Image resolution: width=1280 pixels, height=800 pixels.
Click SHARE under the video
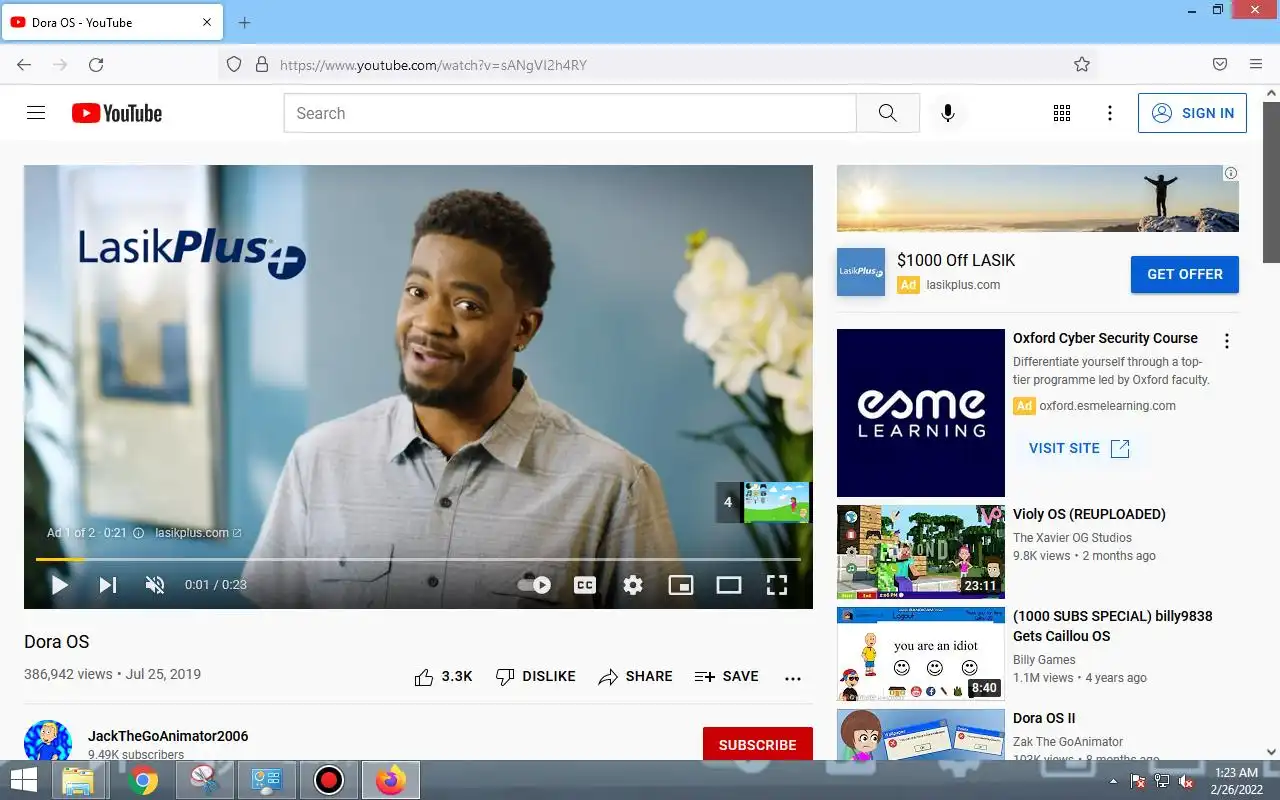point(635,677)
